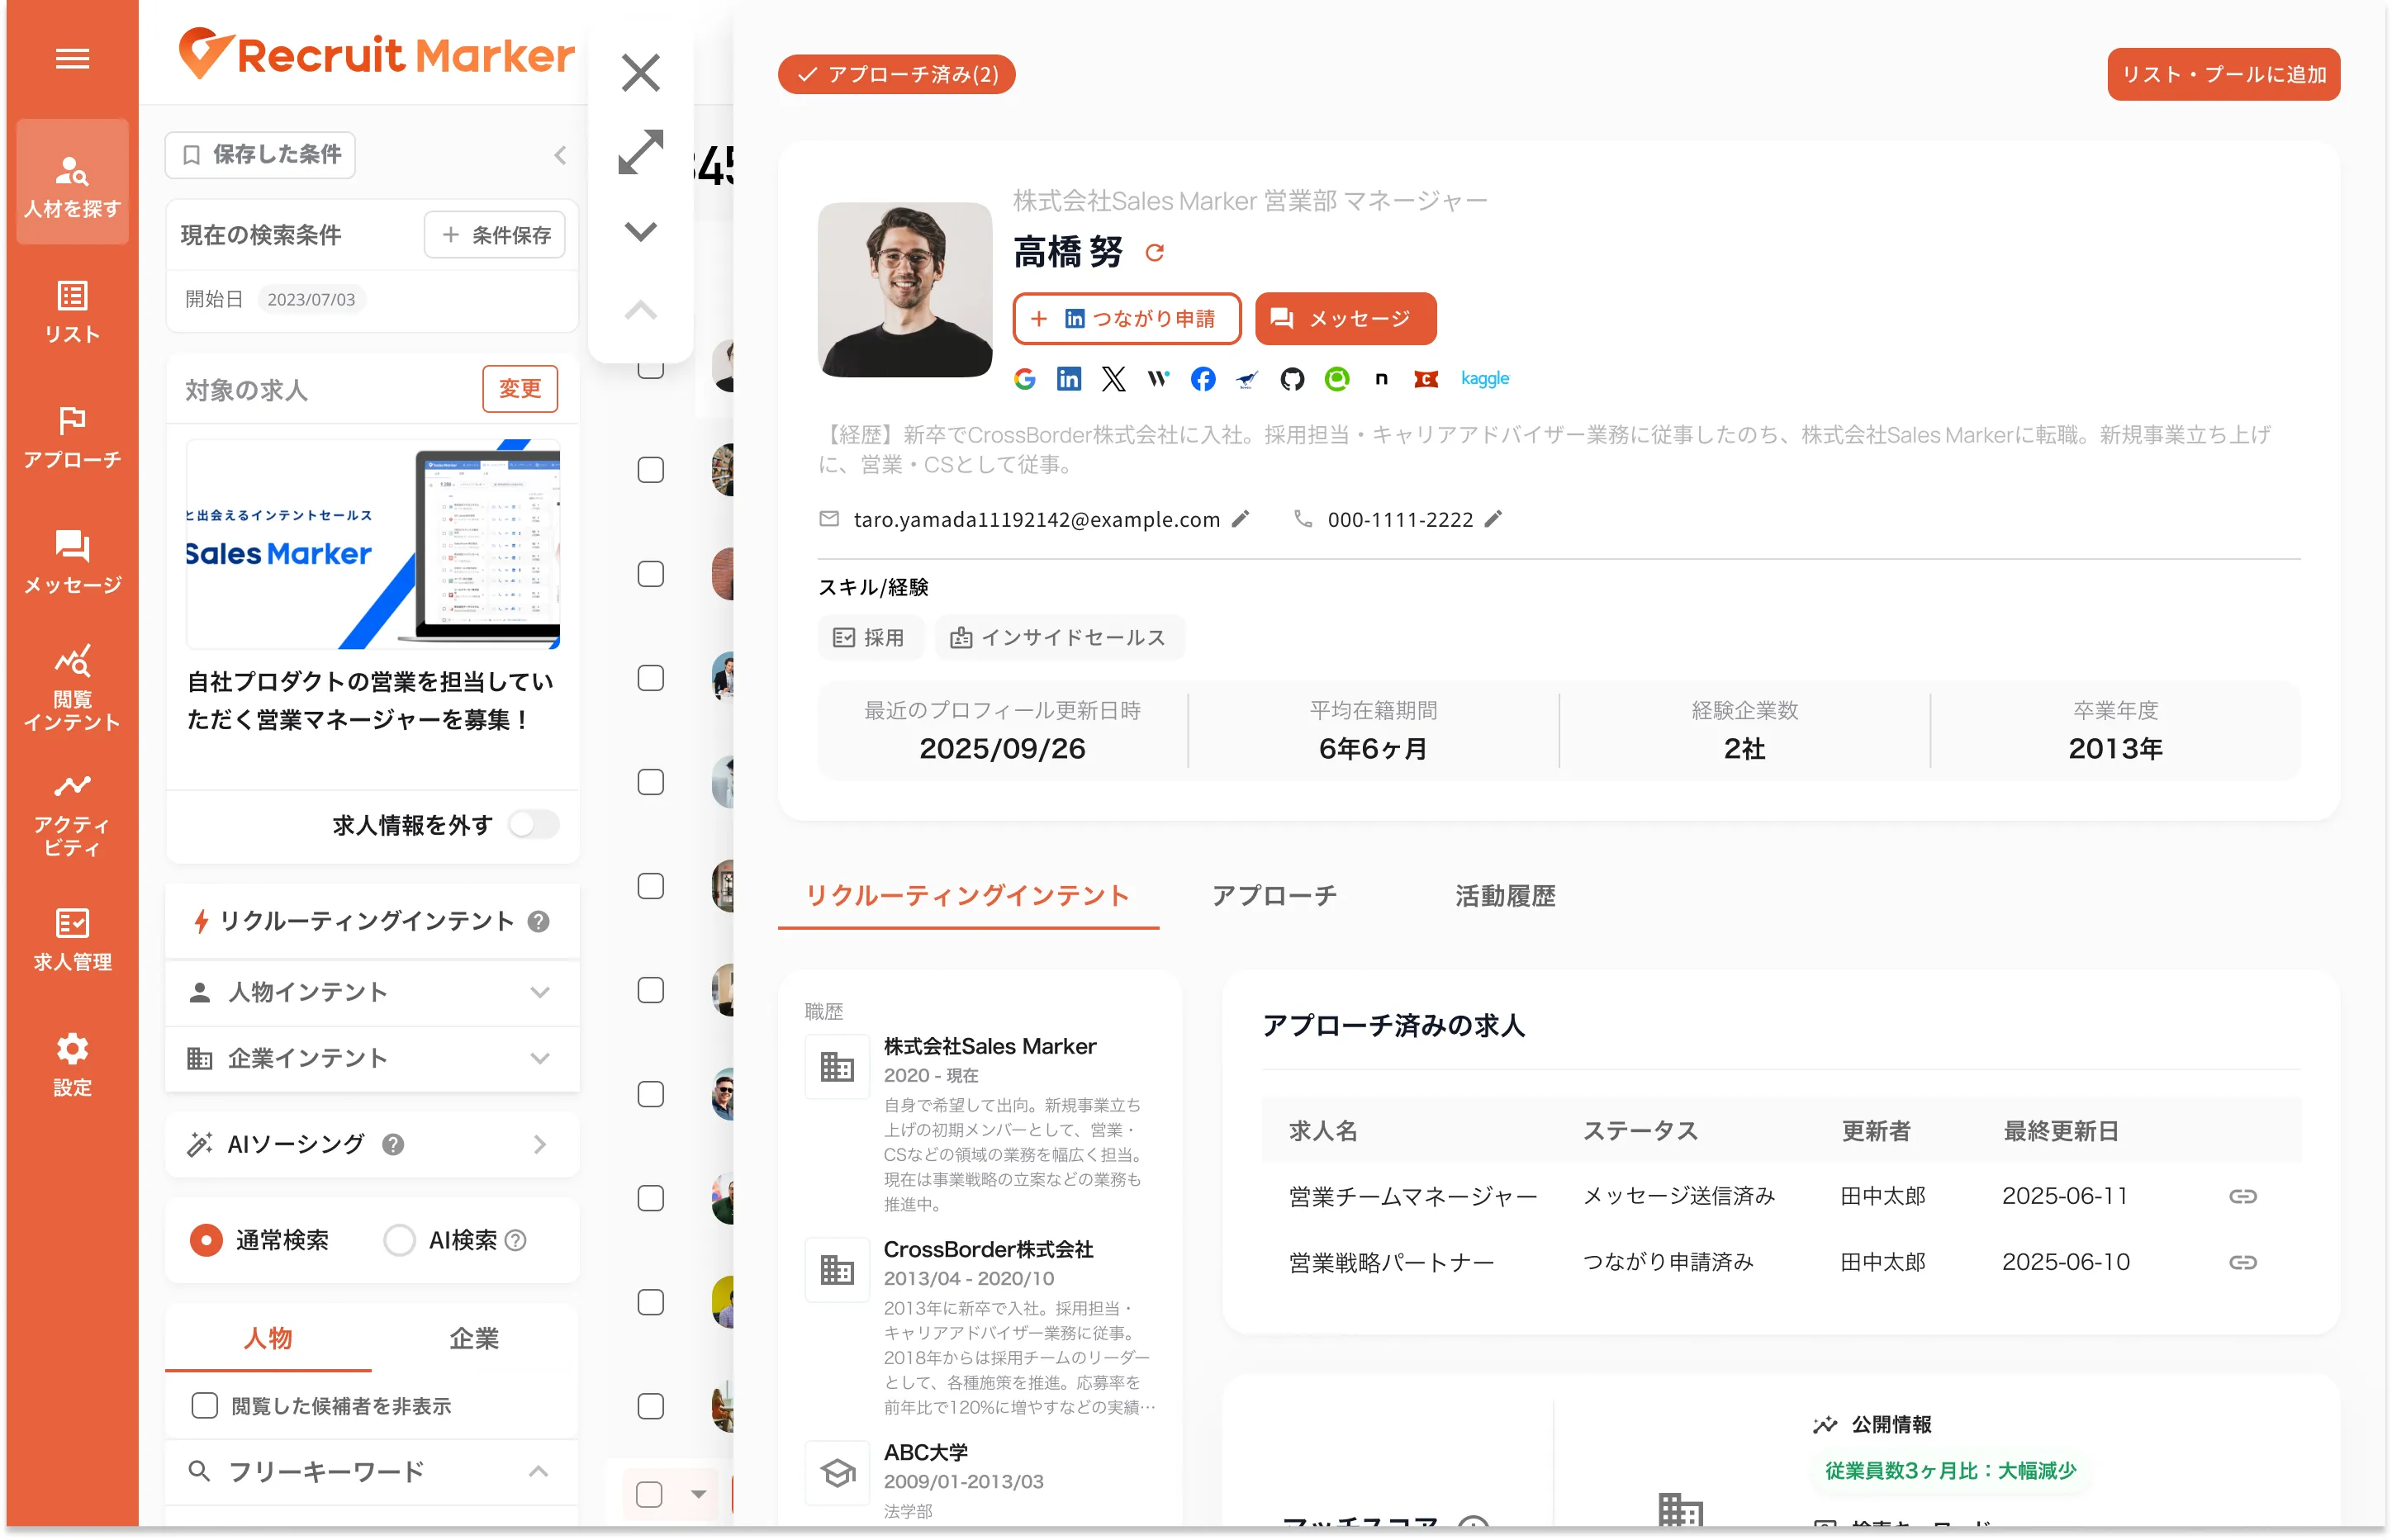
Task: Expand the candidate panel with diagonal arrows icon
Action: (640, 152)
